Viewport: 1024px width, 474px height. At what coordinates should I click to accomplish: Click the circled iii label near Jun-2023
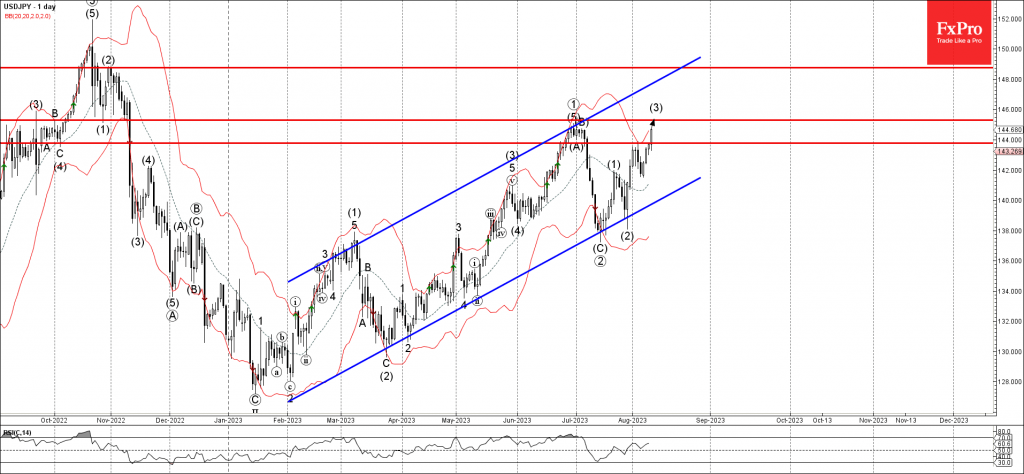490,213
